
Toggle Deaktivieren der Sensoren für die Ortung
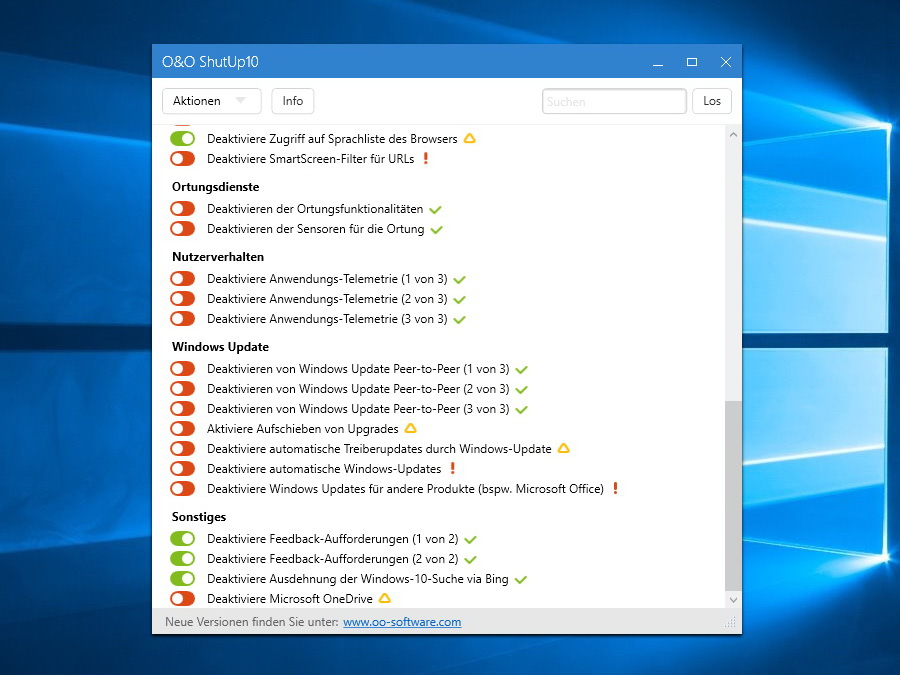pyautogui.click(x=183, y=229)
